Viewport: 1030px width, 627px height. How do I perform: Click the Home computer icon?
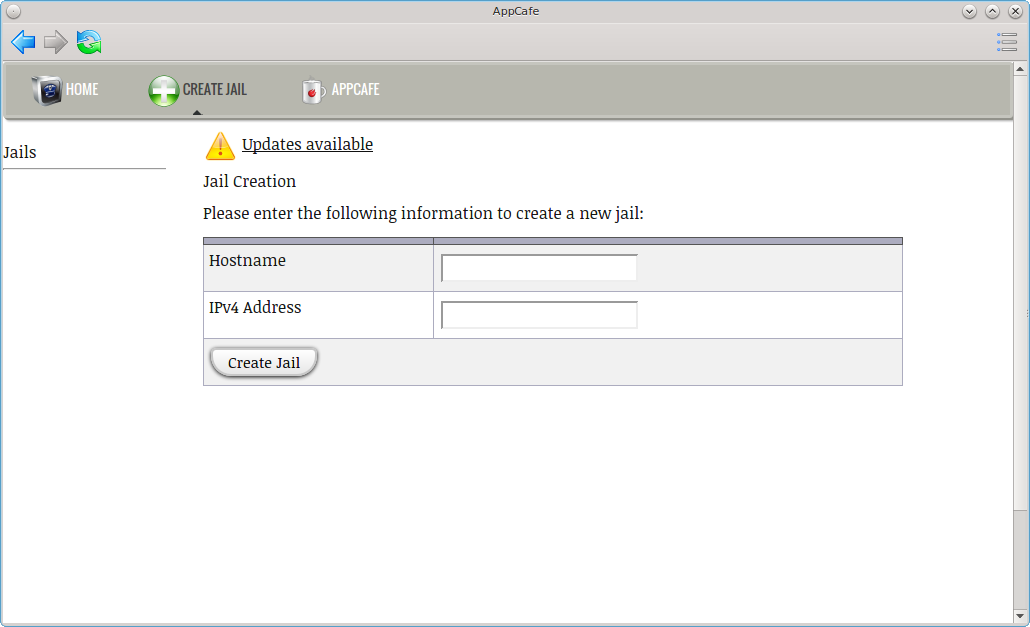47,90
